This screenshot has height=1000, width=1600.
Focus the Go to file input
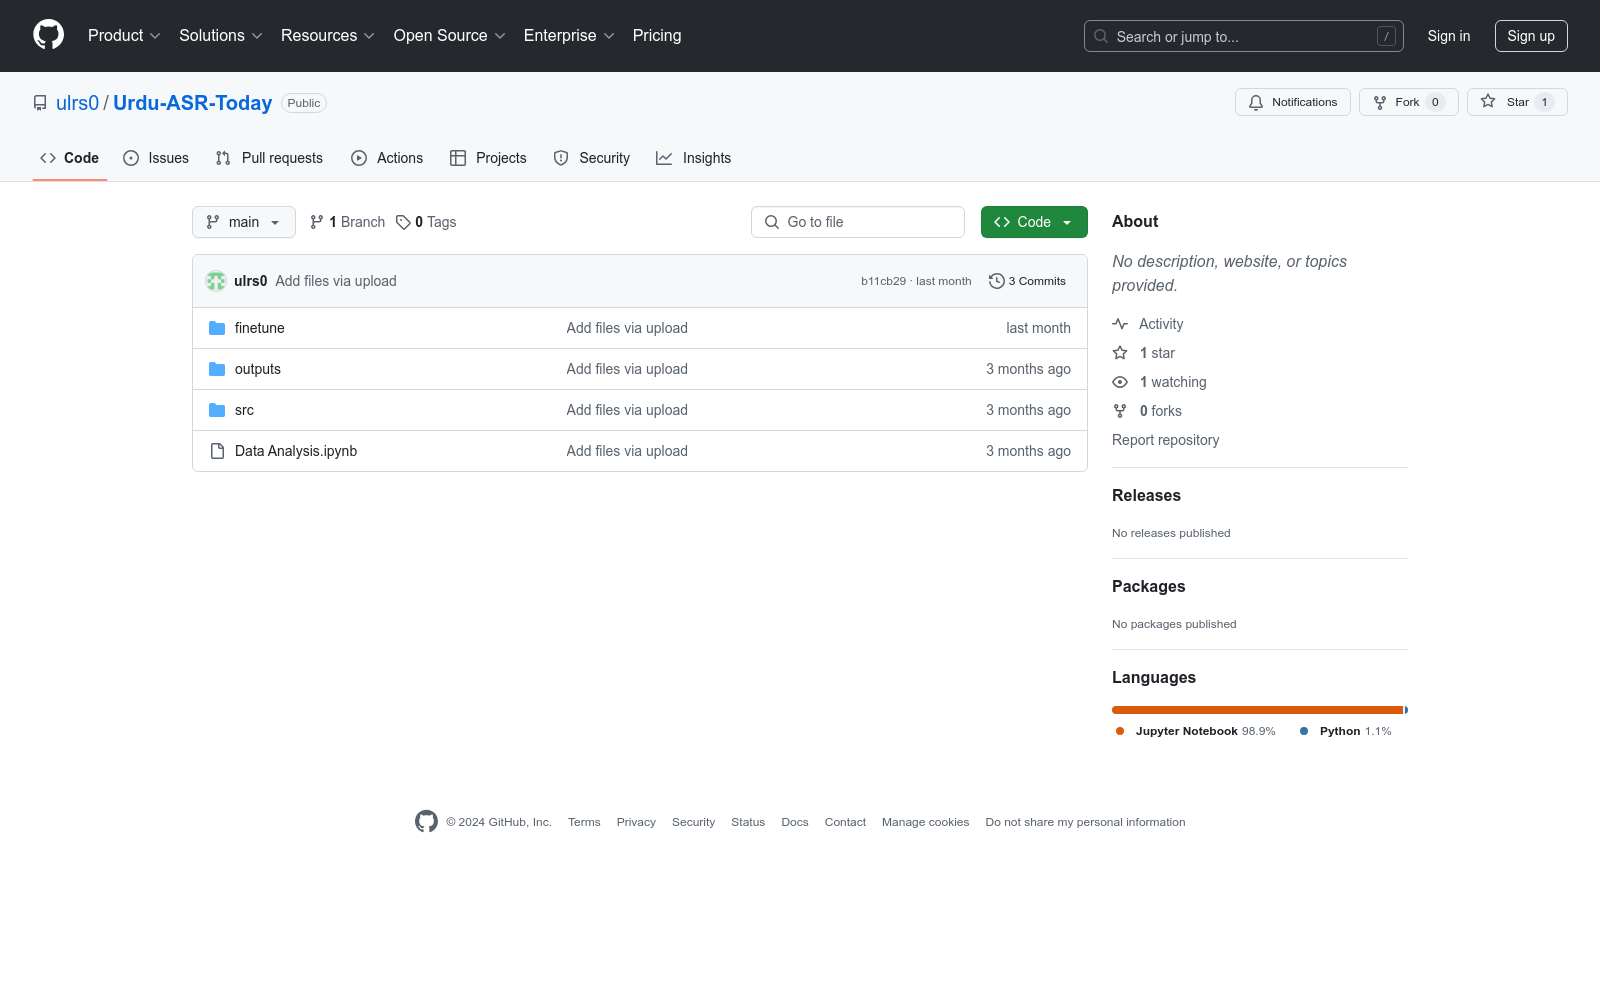point(858,222)
